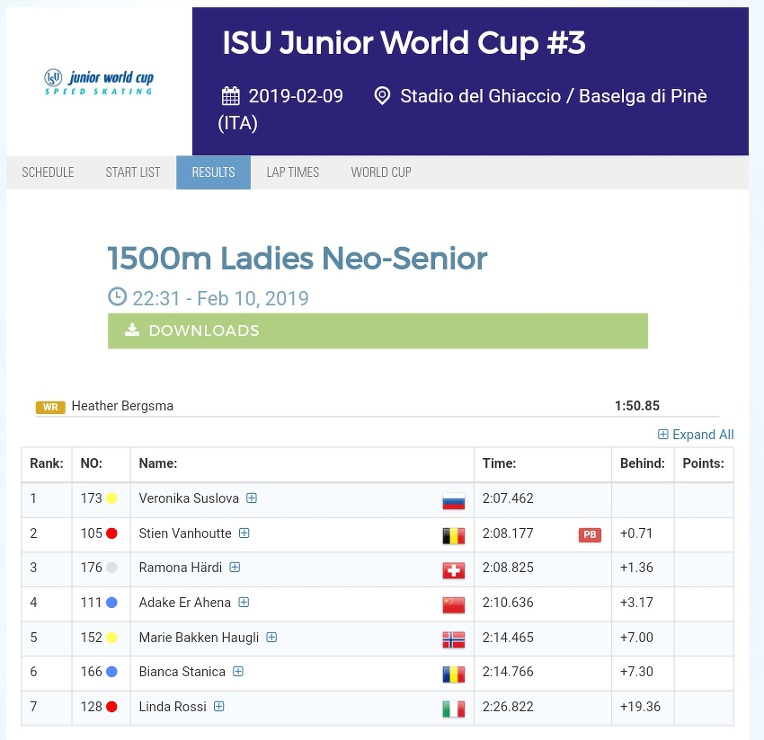Open the World Cup tab
The image size is (764, 740).
tap(381, 172)
